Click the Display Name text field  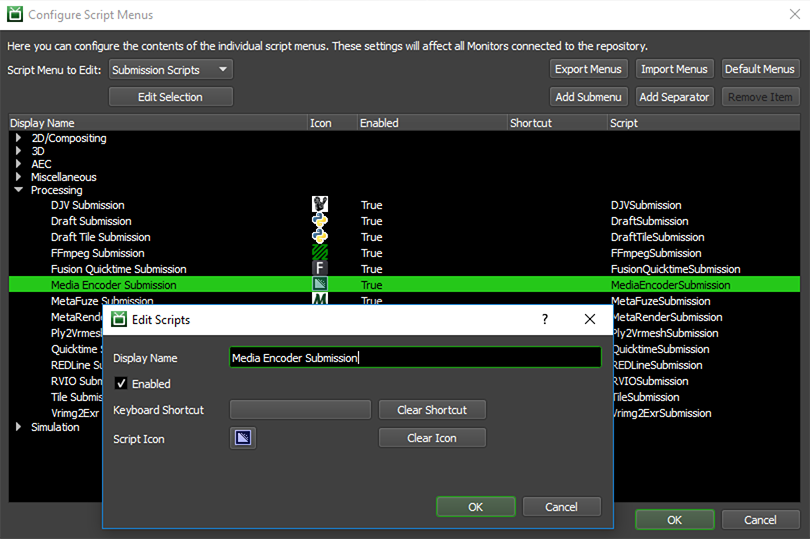click(x=415, y=357)
